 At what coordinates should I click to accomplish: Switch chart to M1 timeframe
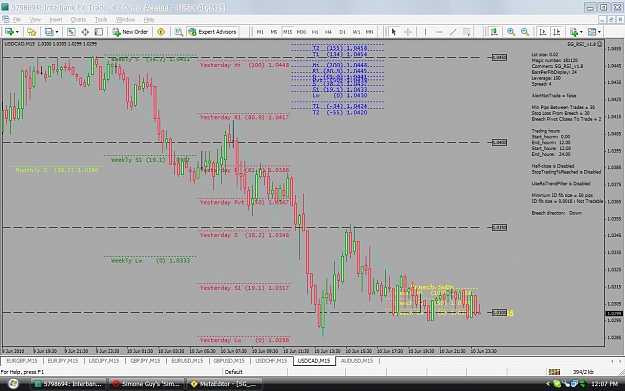click(260, 32)
